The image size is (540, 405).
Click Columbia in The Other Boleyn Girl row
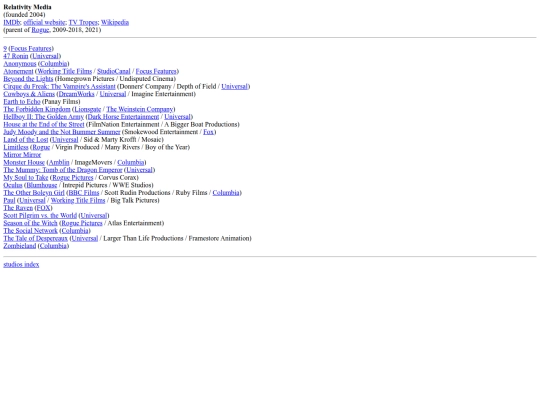[226, 193]
